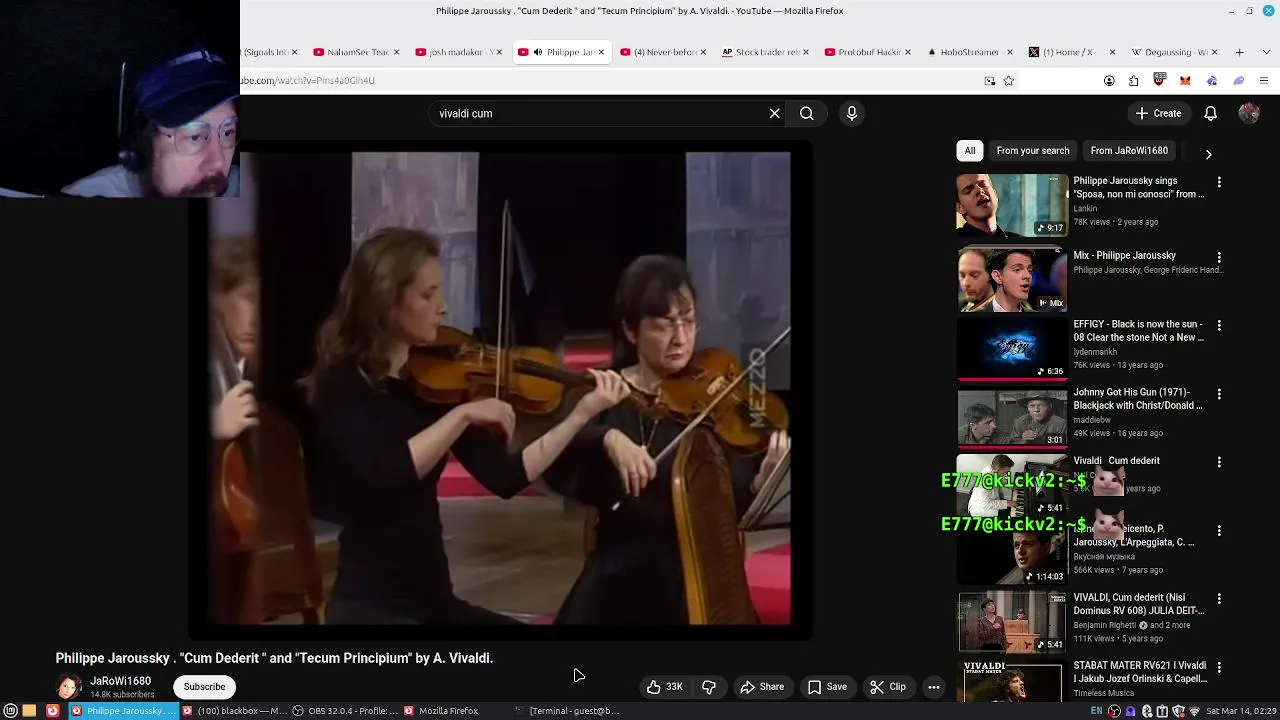Open Johnny Got His Gun title link
Image resolution: width=1280 pixels, height=720 pixels.
point(1138,399)
